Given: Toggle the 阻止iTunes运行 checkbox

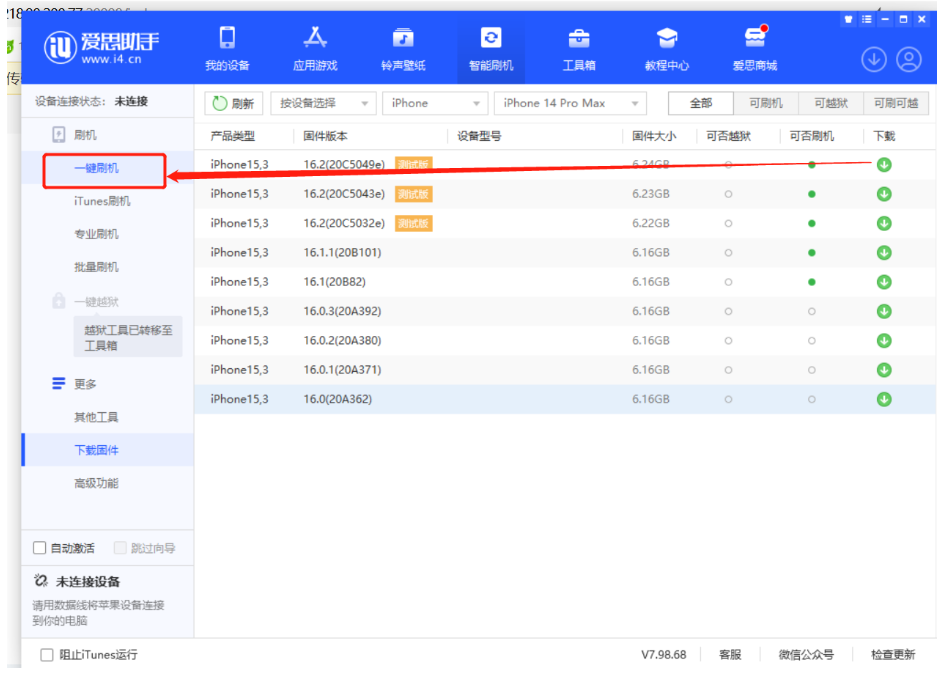Looking at the screenshot, I should coord(47,655).
